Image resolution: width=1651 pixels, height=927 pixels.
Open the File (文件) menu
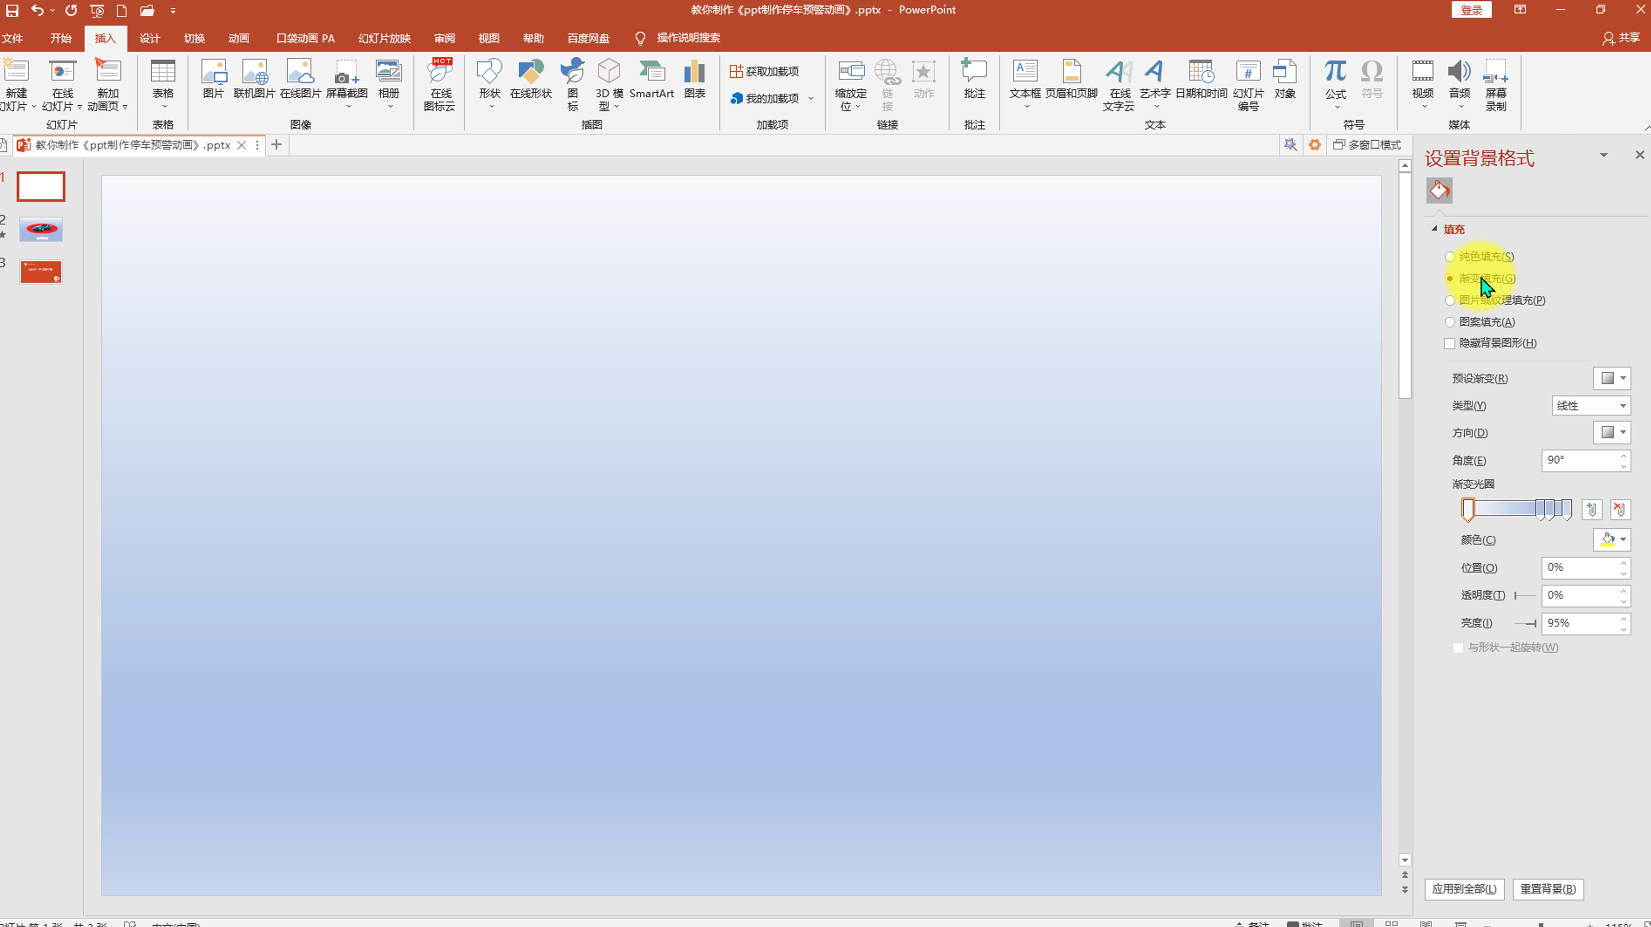[x=13, y=38]
